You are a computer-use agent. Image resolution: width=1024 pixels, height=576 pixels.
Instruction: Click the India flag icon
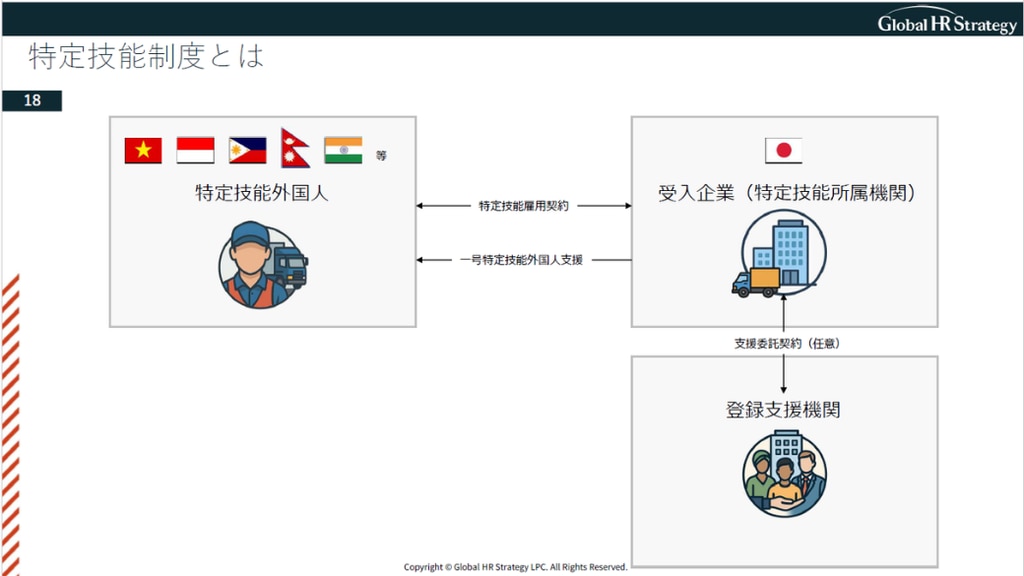[343, 150]
